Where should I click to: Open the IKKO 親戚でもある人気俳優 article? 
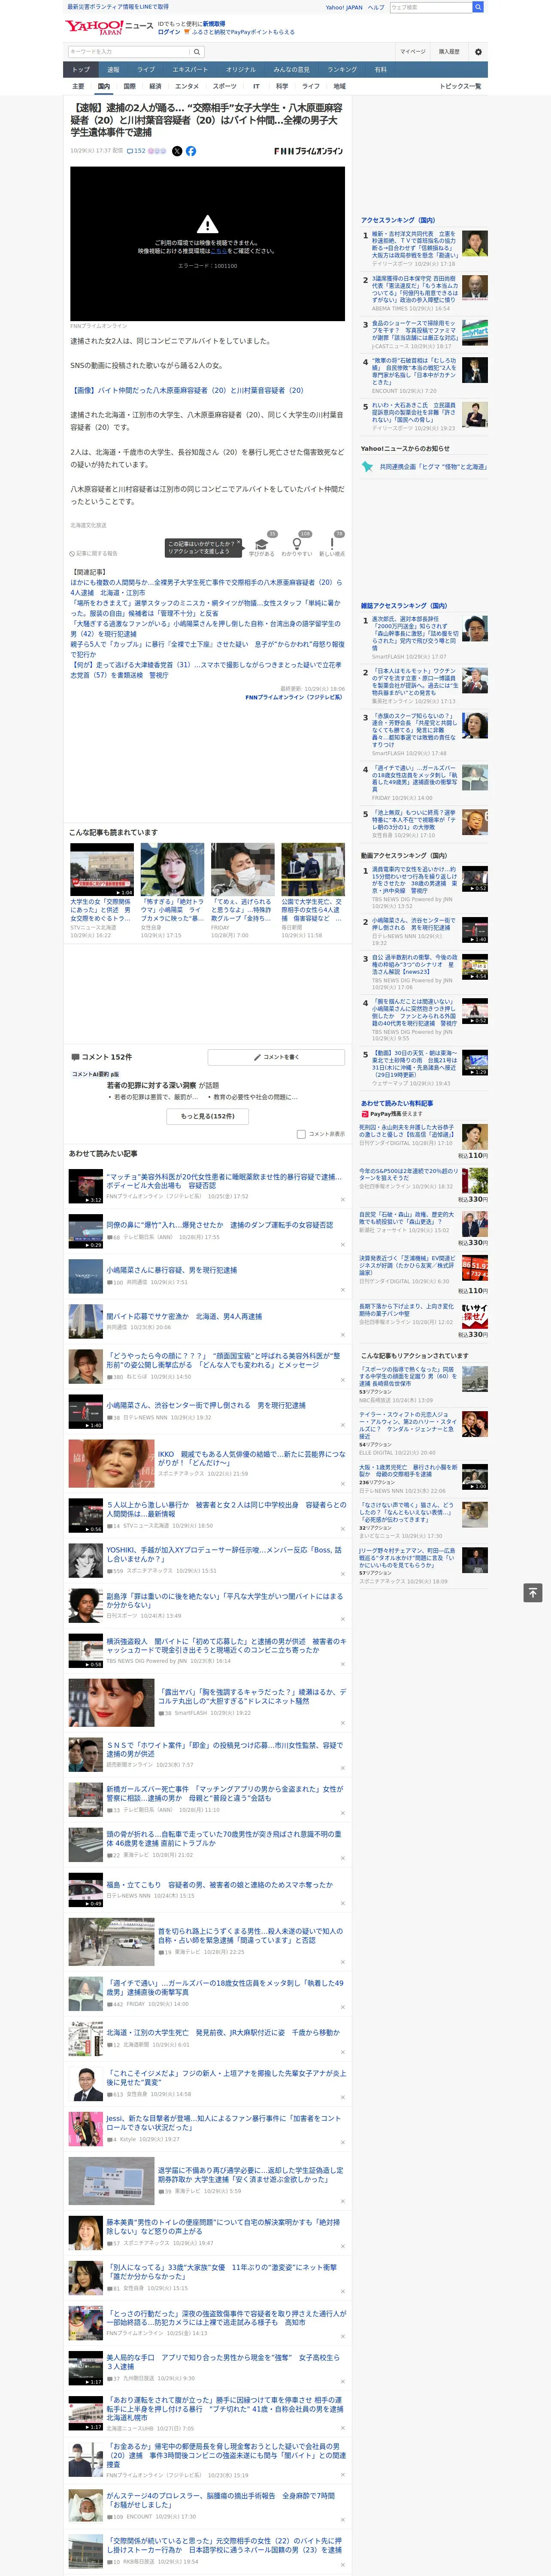tap(251, 1459)
